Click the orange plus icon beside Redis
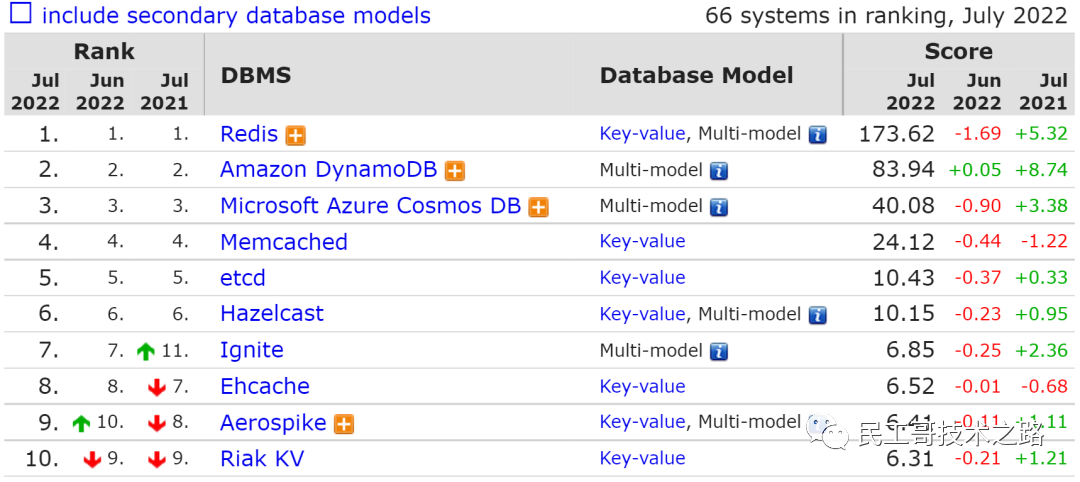This screenshot has width=1080, height=482. click(295, 135)
